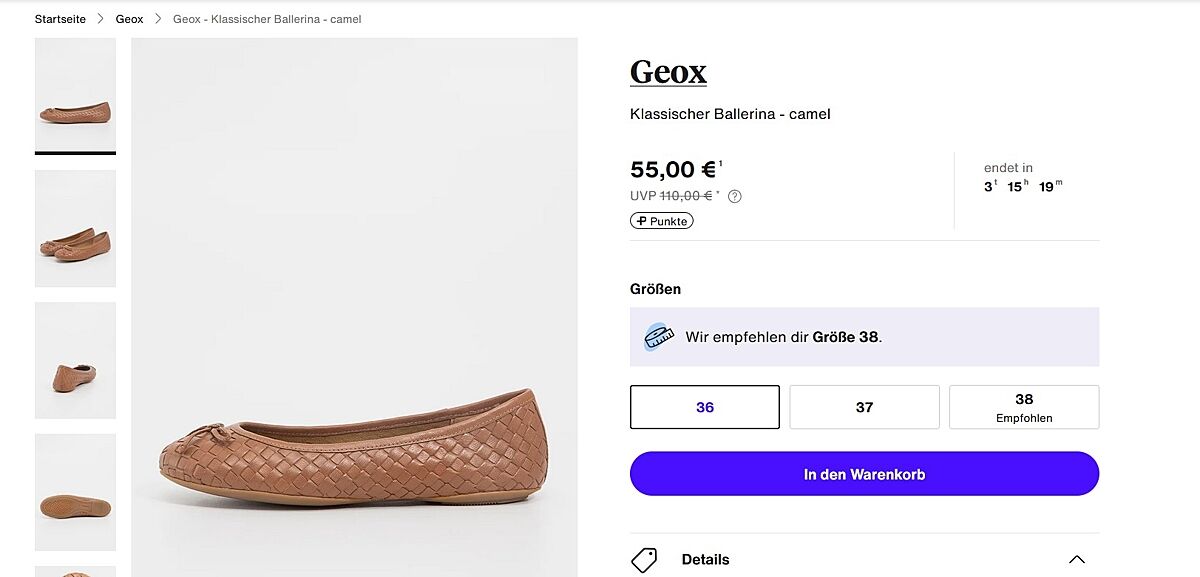Go to the Geox breadcrumb category
This screenshot has height=577, width=1200.
point(129,19)
